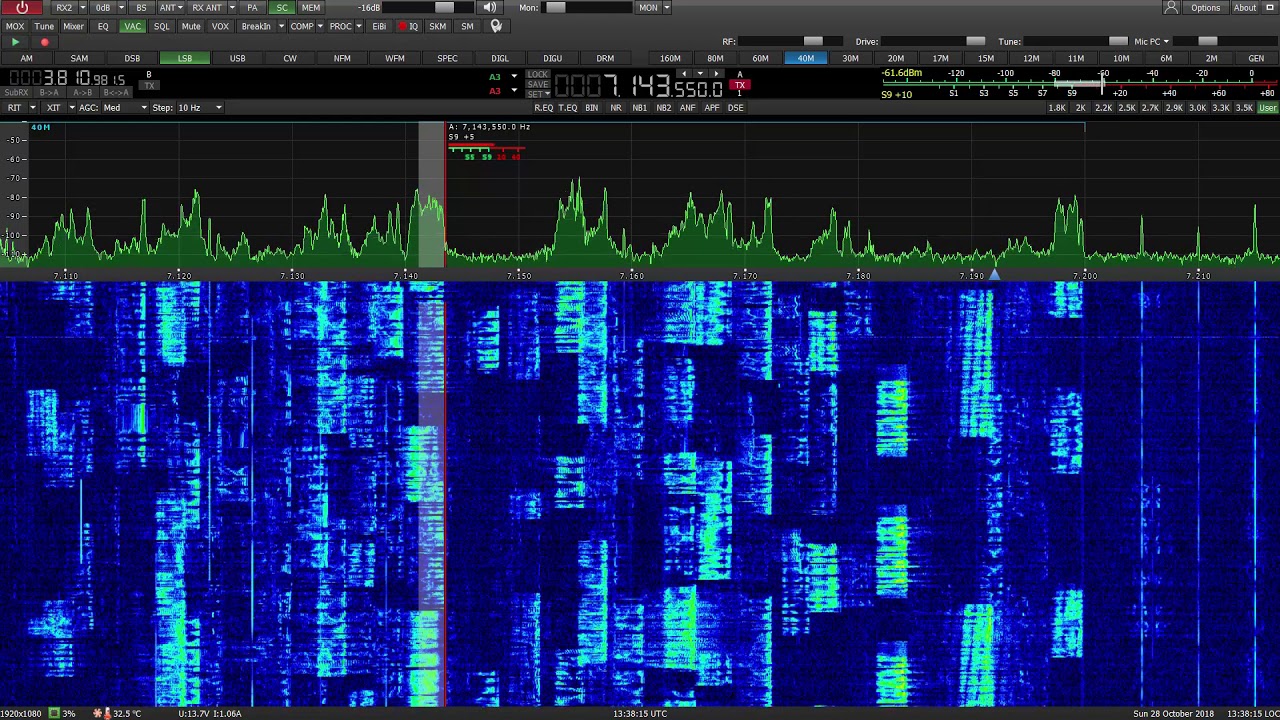Click the tune frequency right arrow
The height and width of the screenshot is (720, 1280).
716,74
